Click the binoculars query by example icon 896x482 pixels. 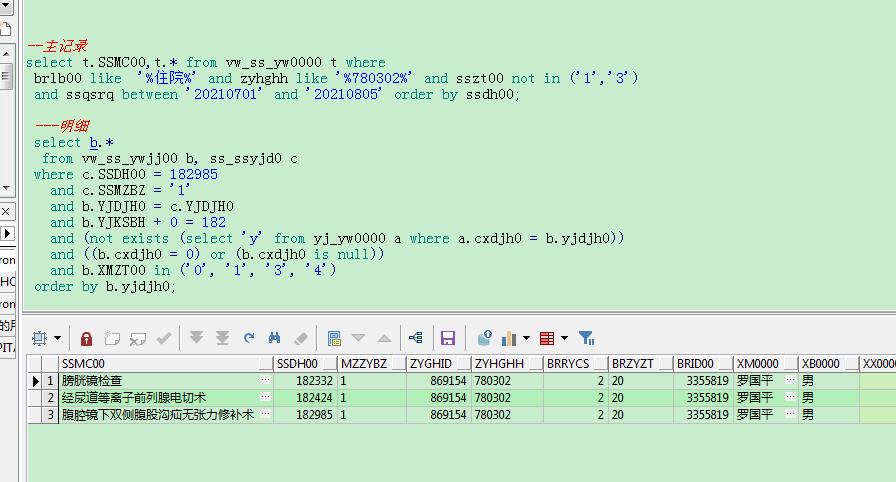pyautogui.click(x=274, y=338)
